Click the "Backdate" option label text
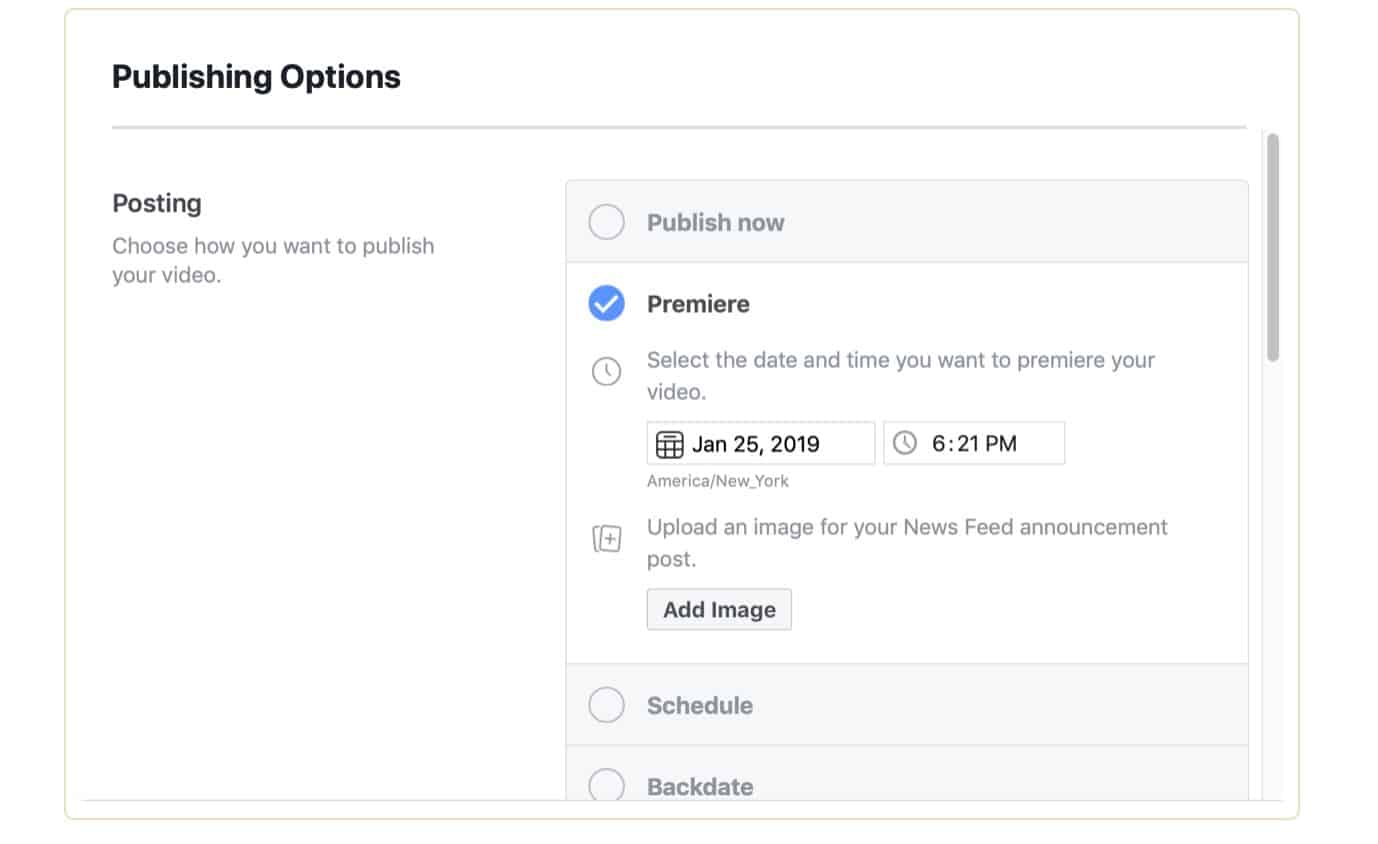1378x844 pixels. (x=699, y=787)
